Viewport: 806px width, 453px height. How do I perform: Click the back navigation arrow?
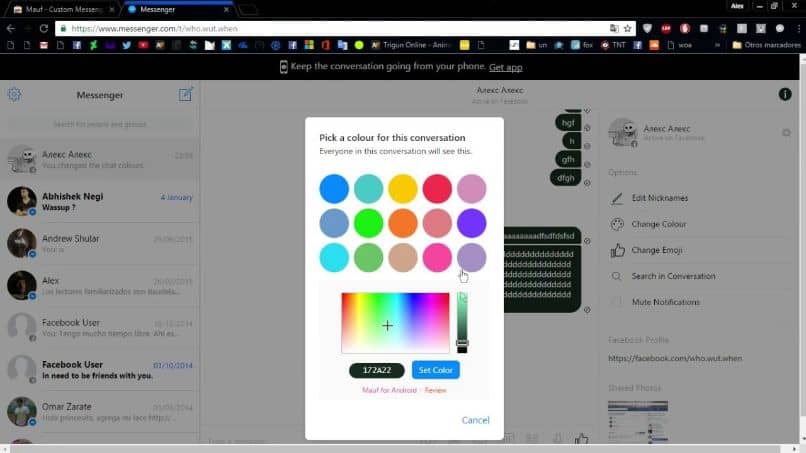10,29
